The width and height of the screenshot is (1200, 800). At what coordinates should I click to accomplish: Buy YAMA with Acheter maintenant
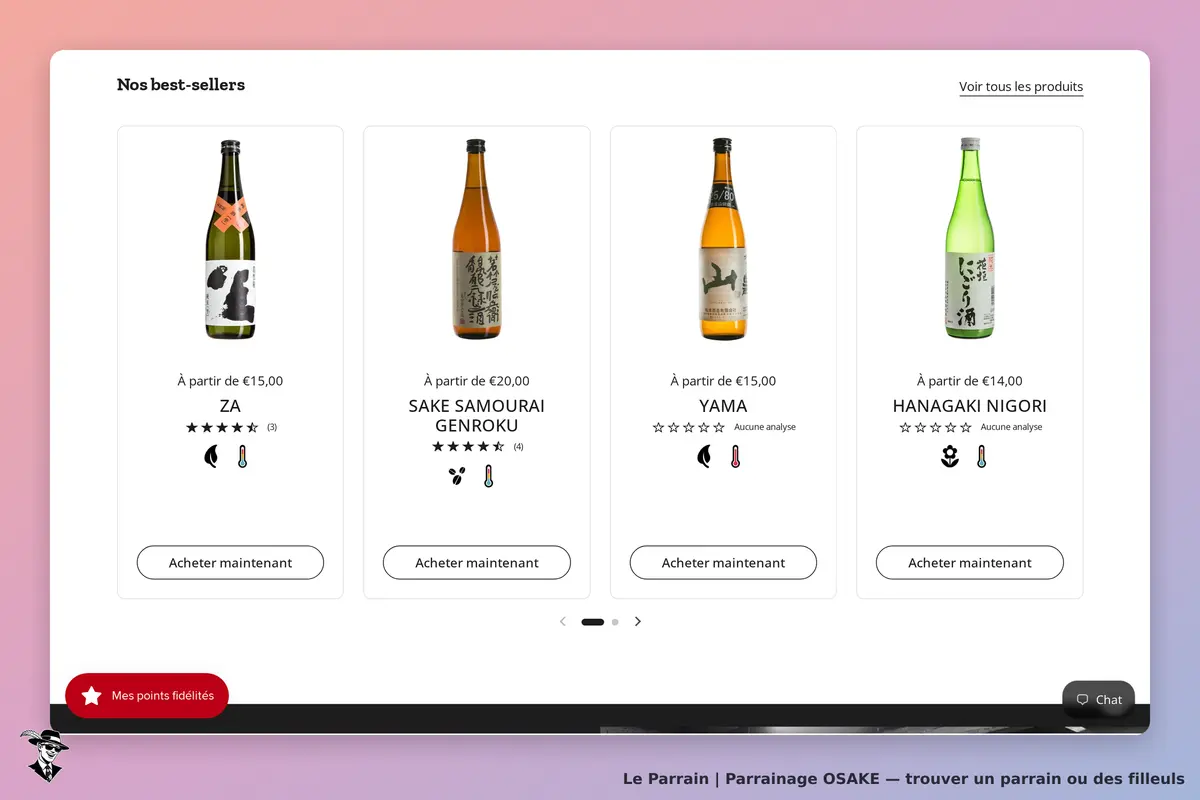[723, 563]
